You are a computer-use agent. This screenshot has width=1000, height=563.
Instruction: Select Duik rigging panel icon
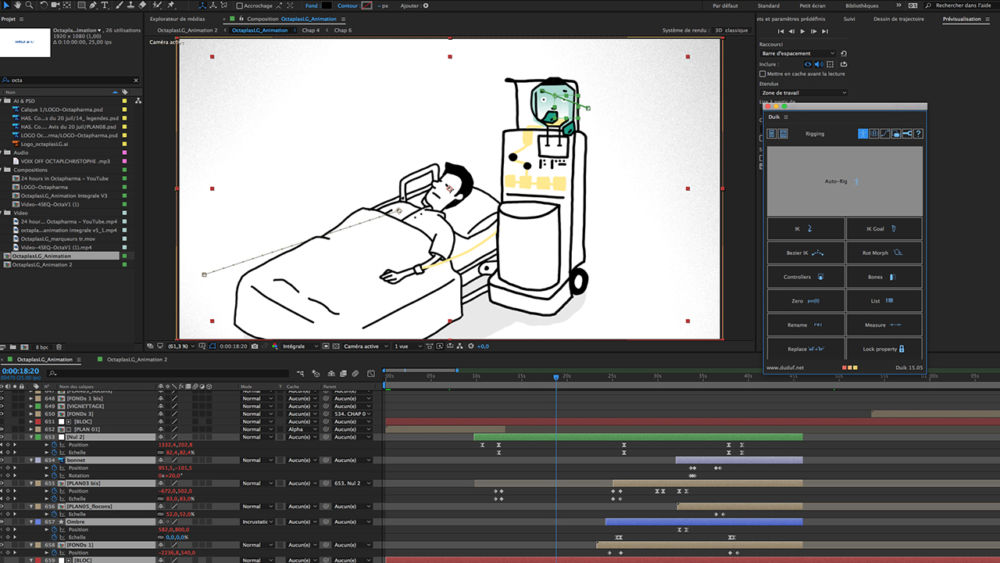(x=862, y=134)
